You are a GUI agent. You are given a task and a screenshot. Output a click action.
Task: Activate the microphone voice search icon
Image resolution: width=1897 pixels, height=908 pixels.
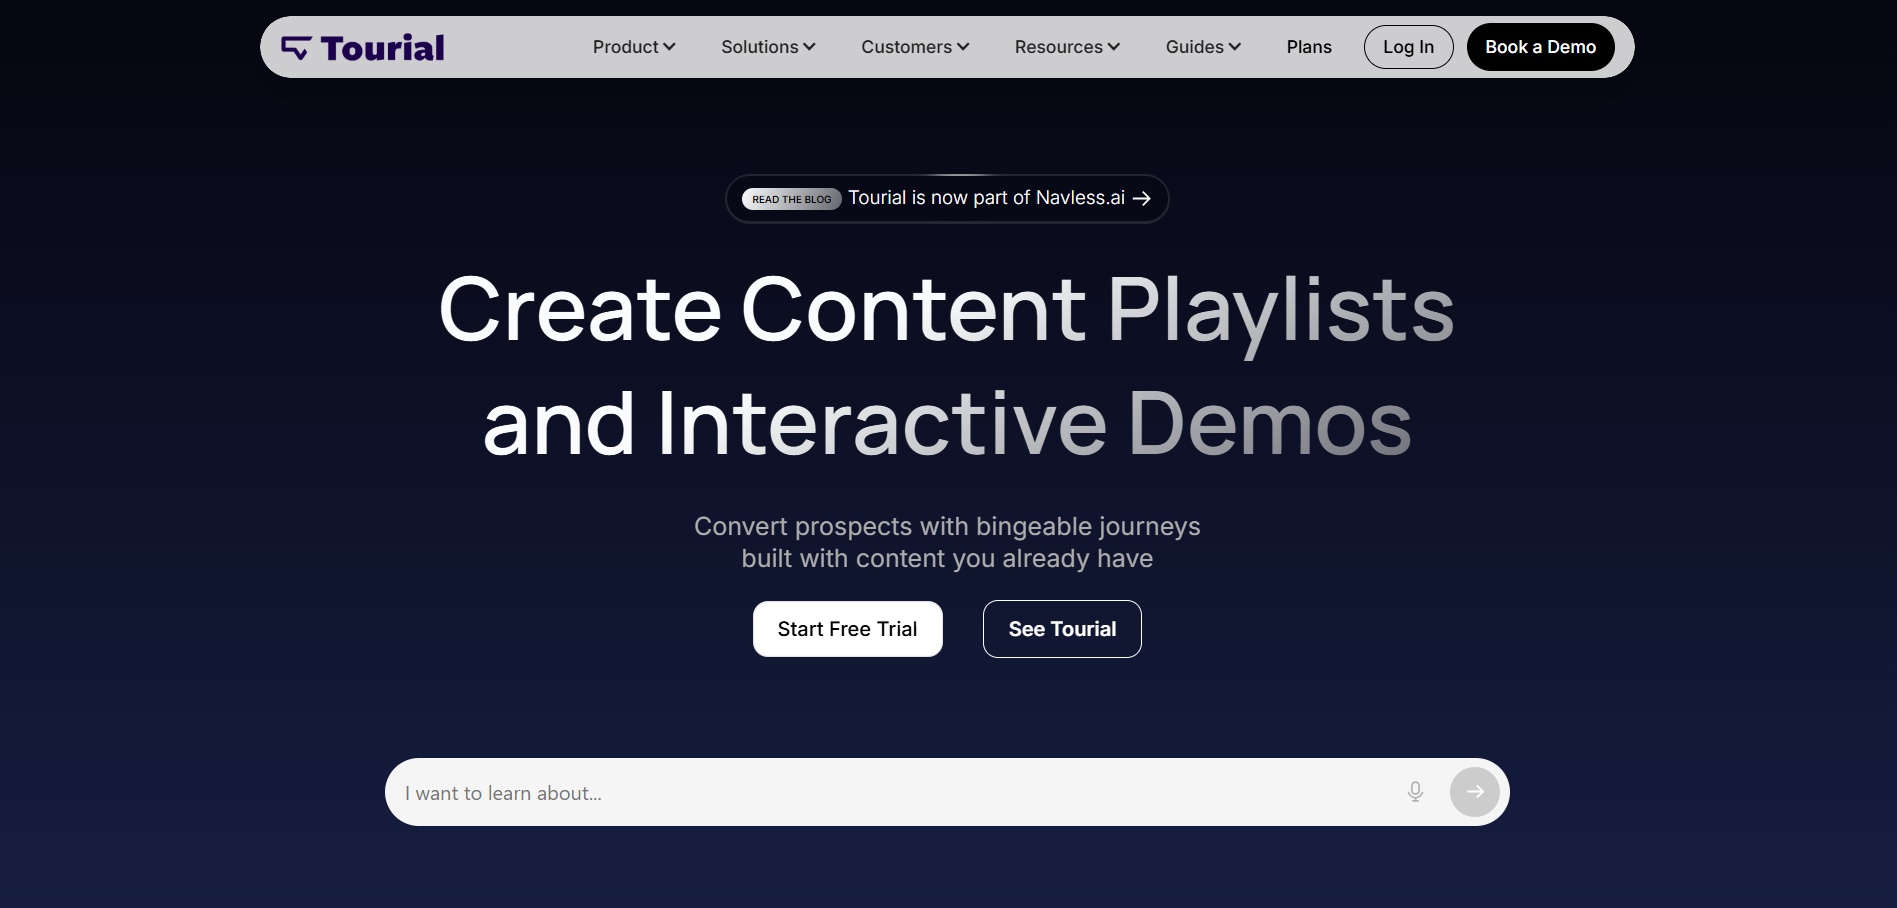[x=1415, y=791]
